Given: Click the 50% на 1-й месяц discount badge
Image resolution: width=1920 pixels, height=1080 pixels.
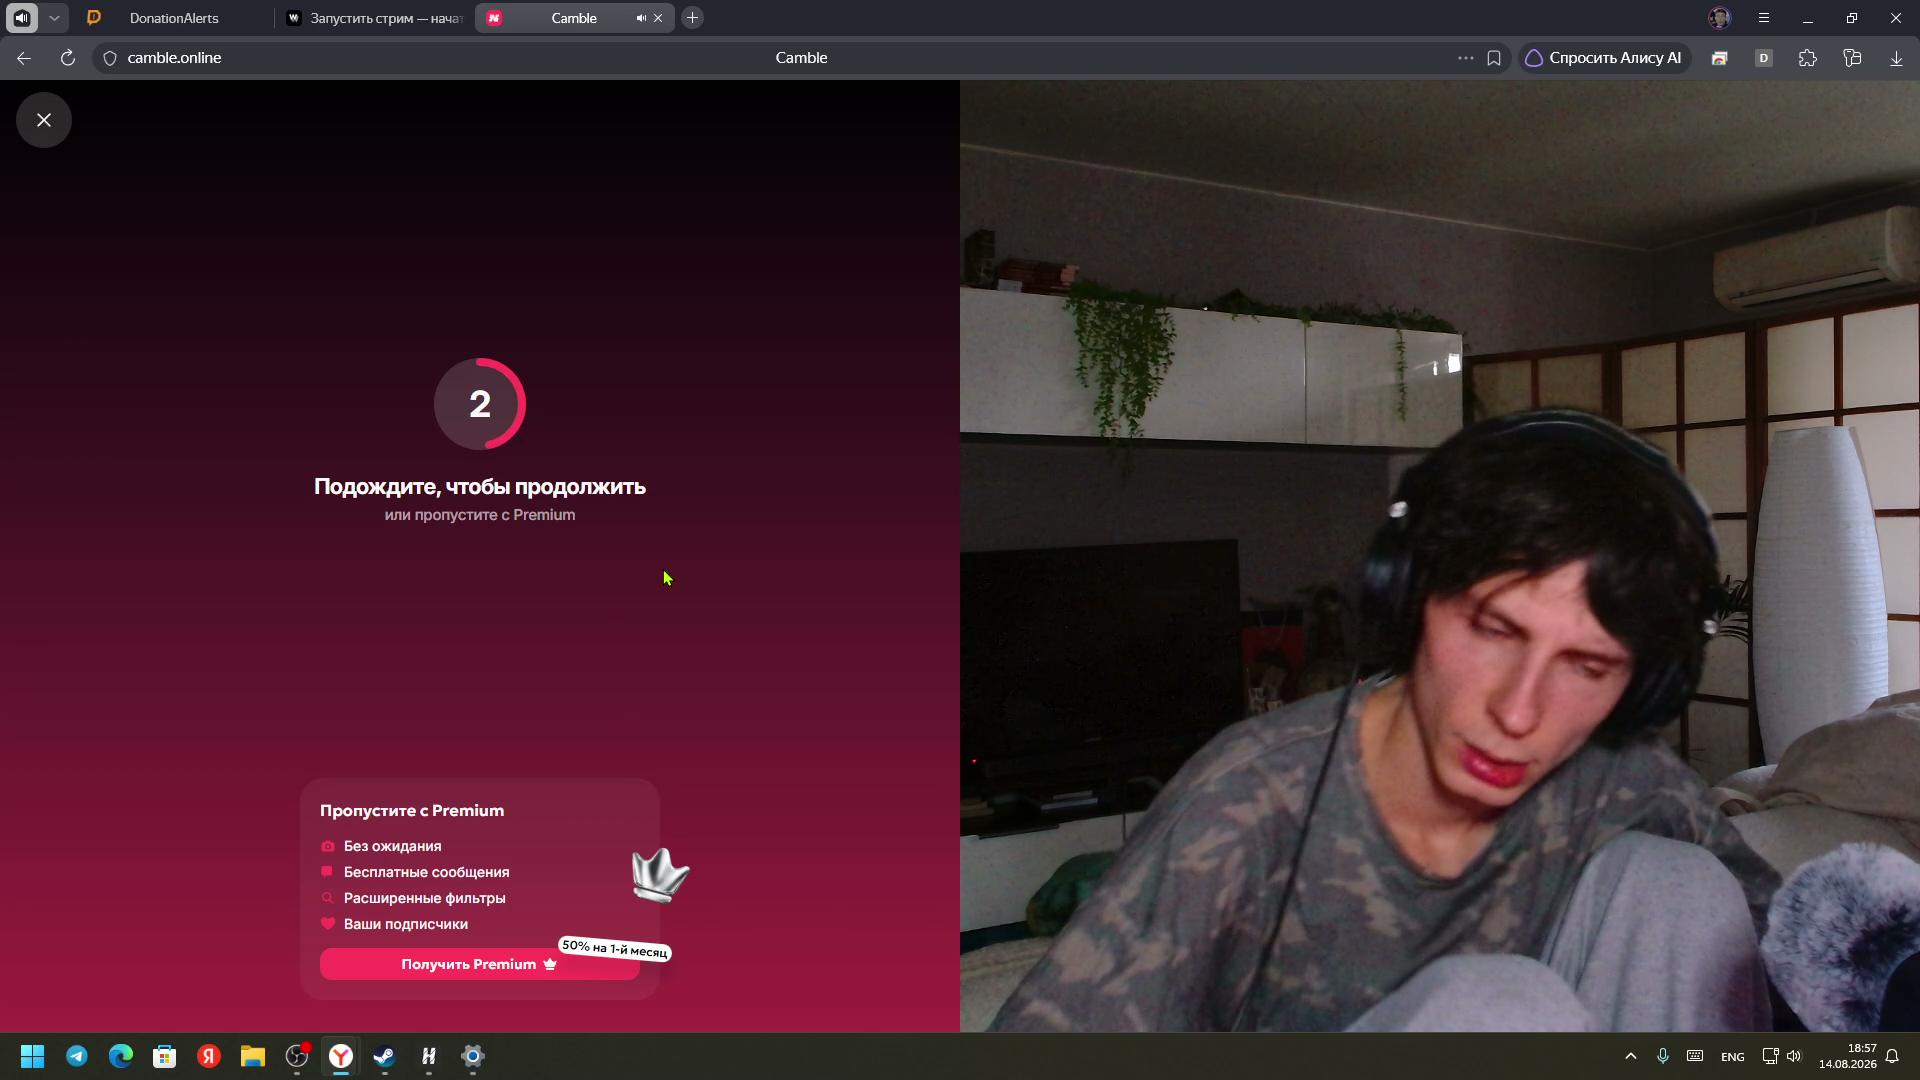Looking at the screenshot, I should tap(614, 948).
